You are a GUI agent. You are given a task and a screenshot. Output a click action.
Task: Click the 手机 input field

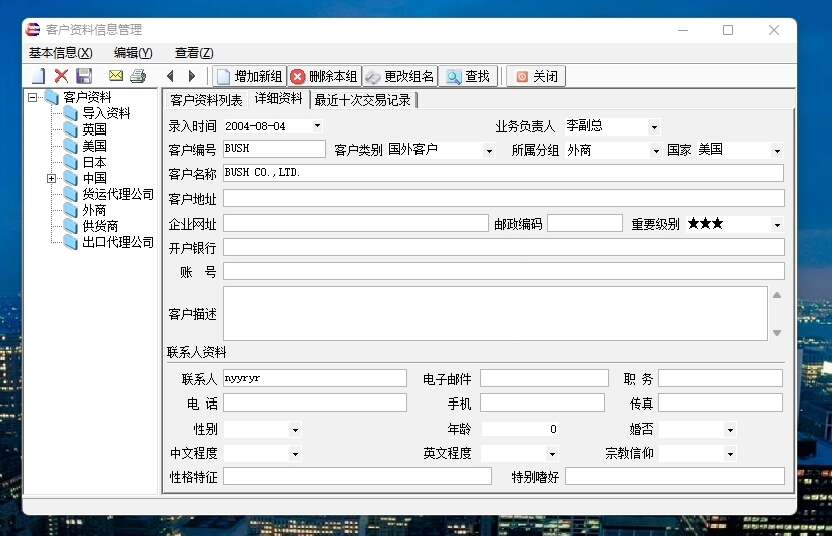pyautogui.click(x=542, y=403)
